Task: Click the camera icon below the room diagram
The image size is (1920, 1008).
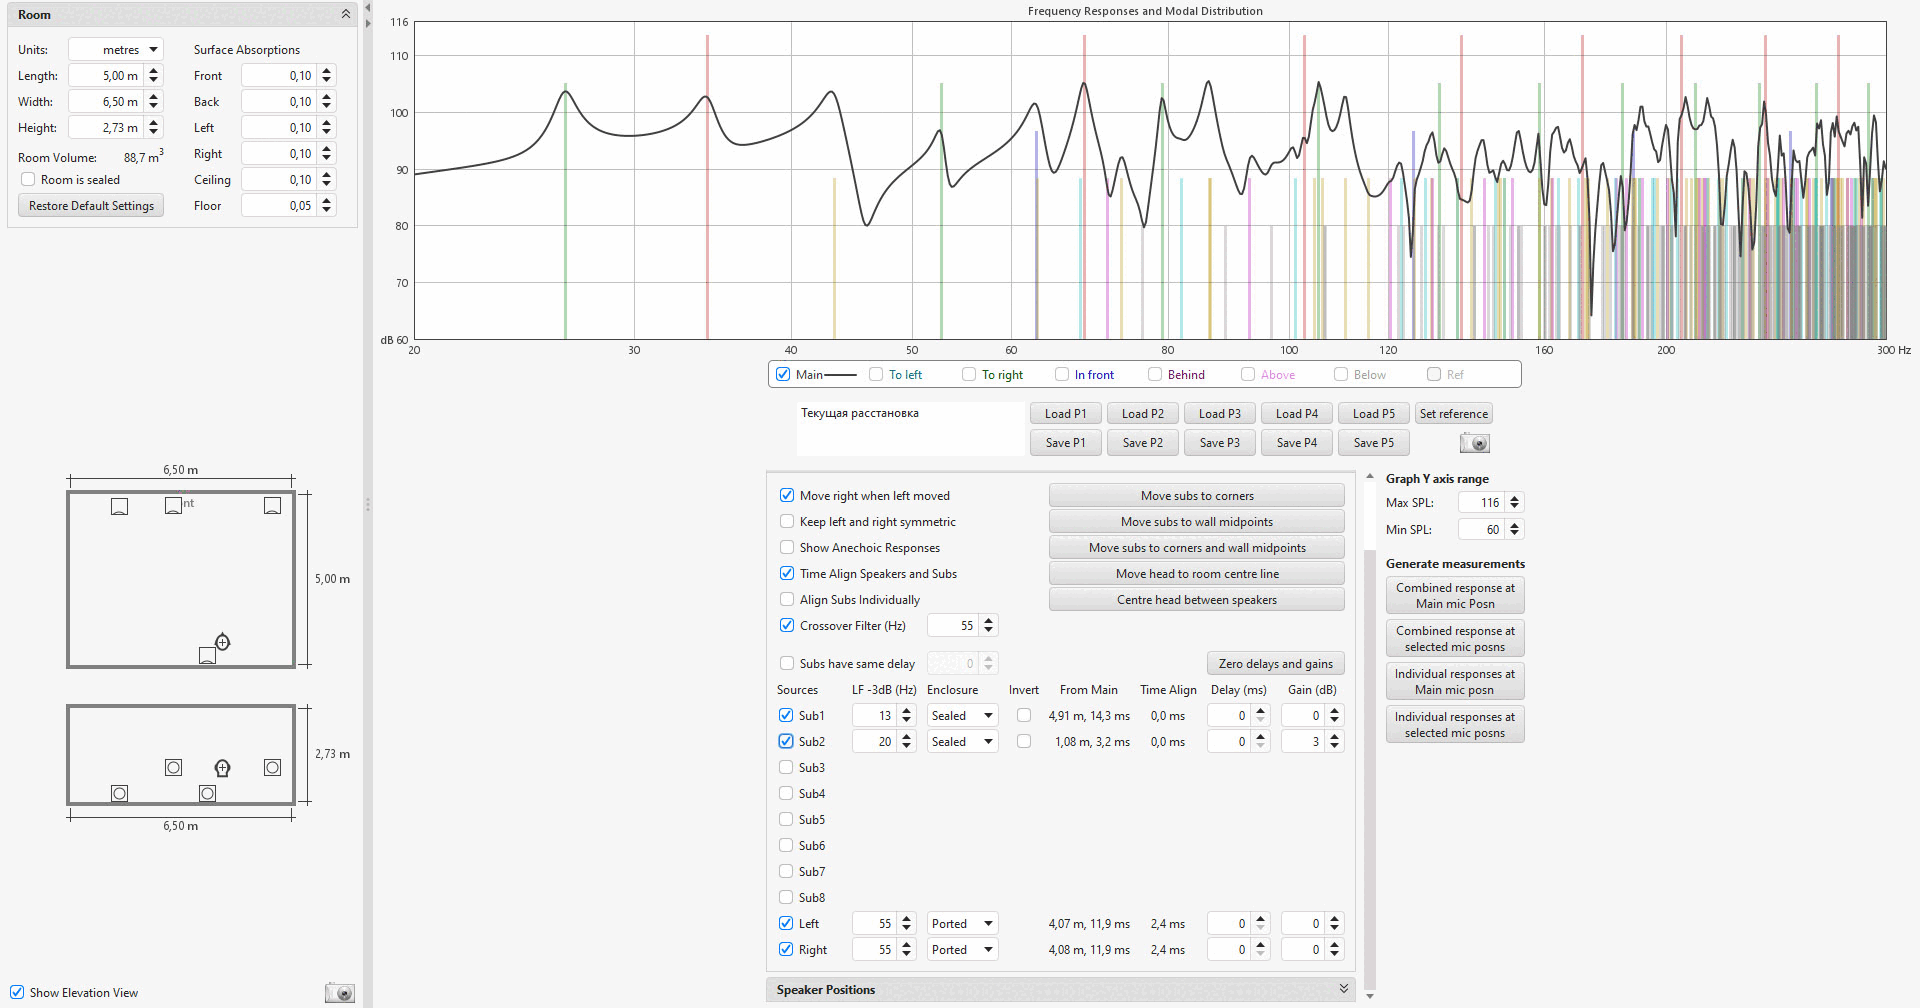Action: pos(339,992)
